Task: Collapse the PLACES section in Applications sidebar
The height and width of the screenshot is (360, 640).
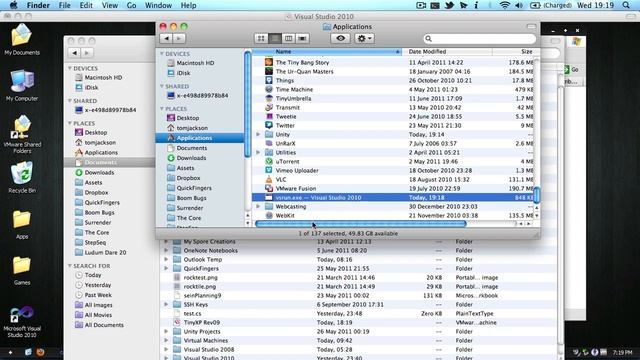Action: (162, 109)
